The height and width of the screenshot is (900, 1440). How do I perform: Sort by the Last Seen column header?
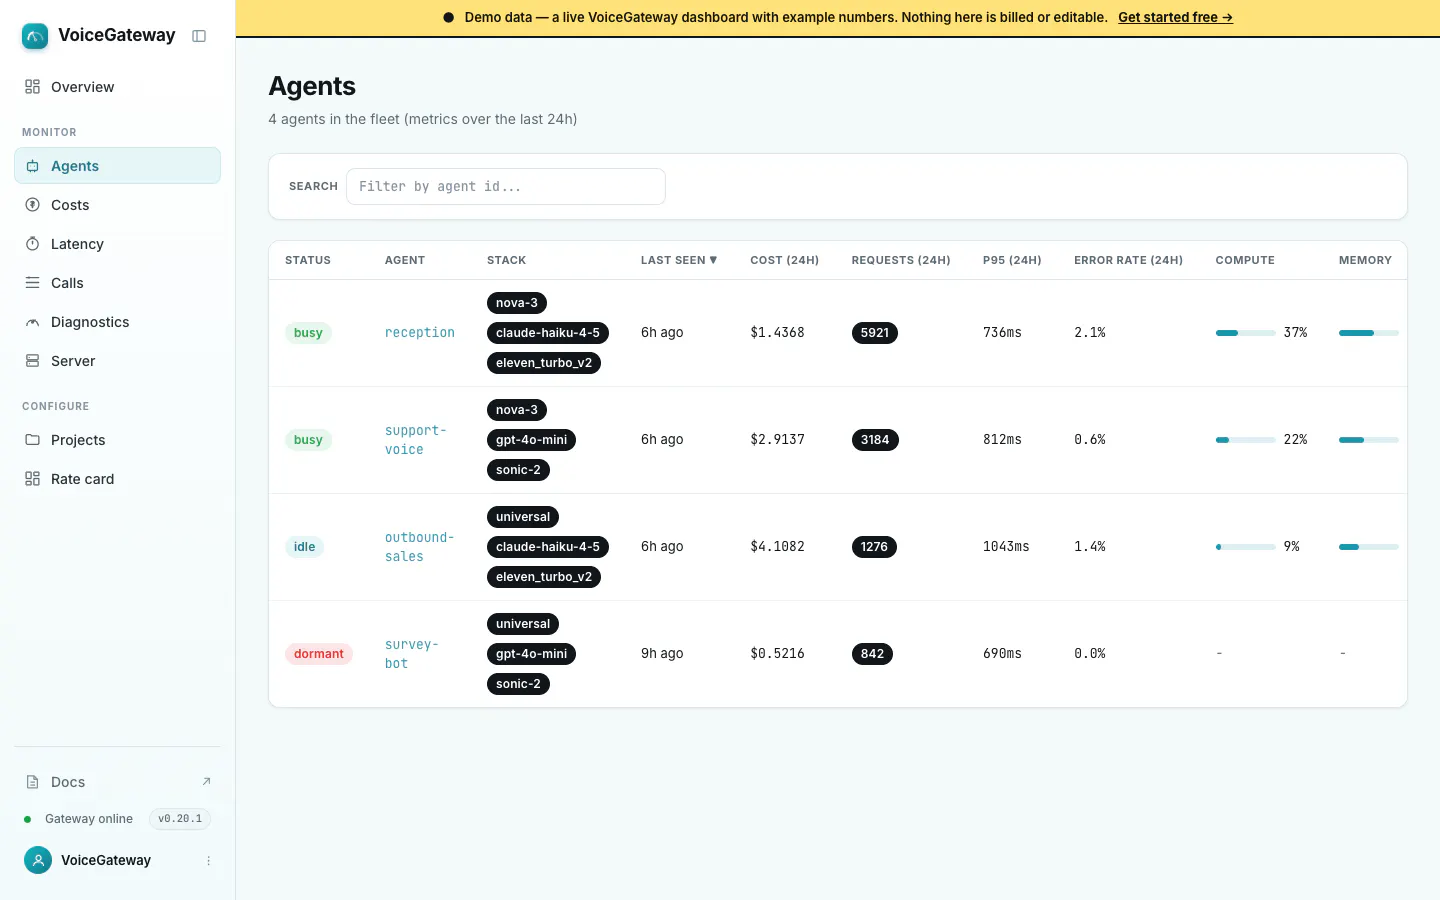679,260
